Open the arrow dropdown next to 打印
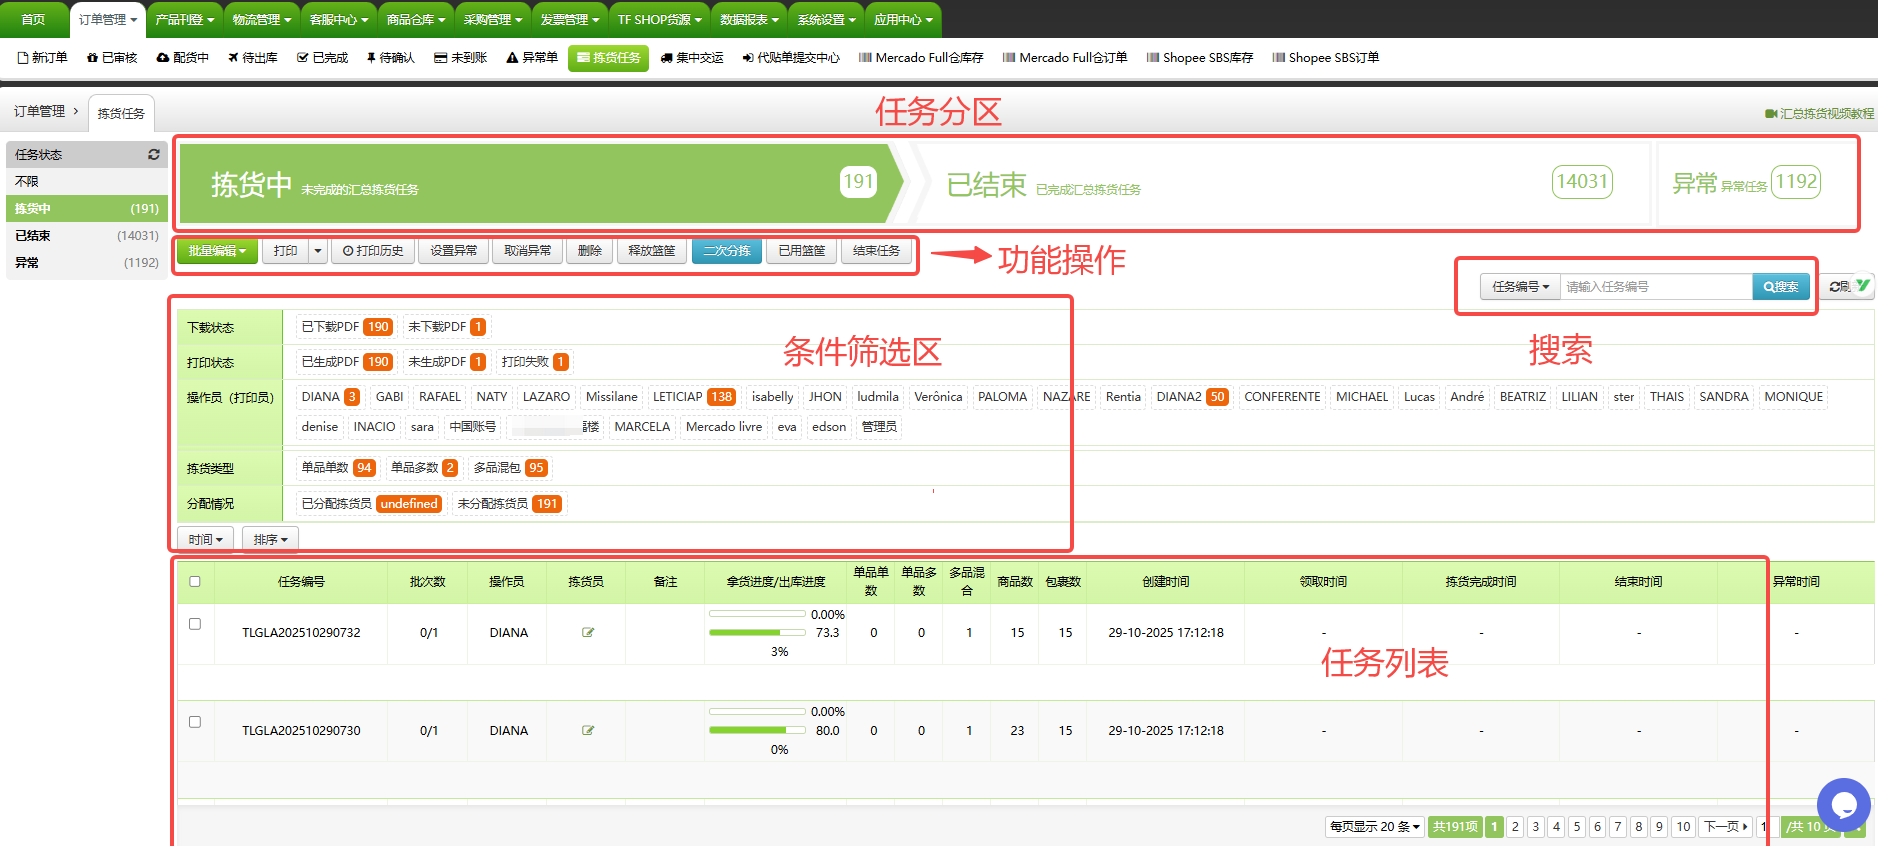This screenshot has height=846, width=1878. [x=318, y=251]
